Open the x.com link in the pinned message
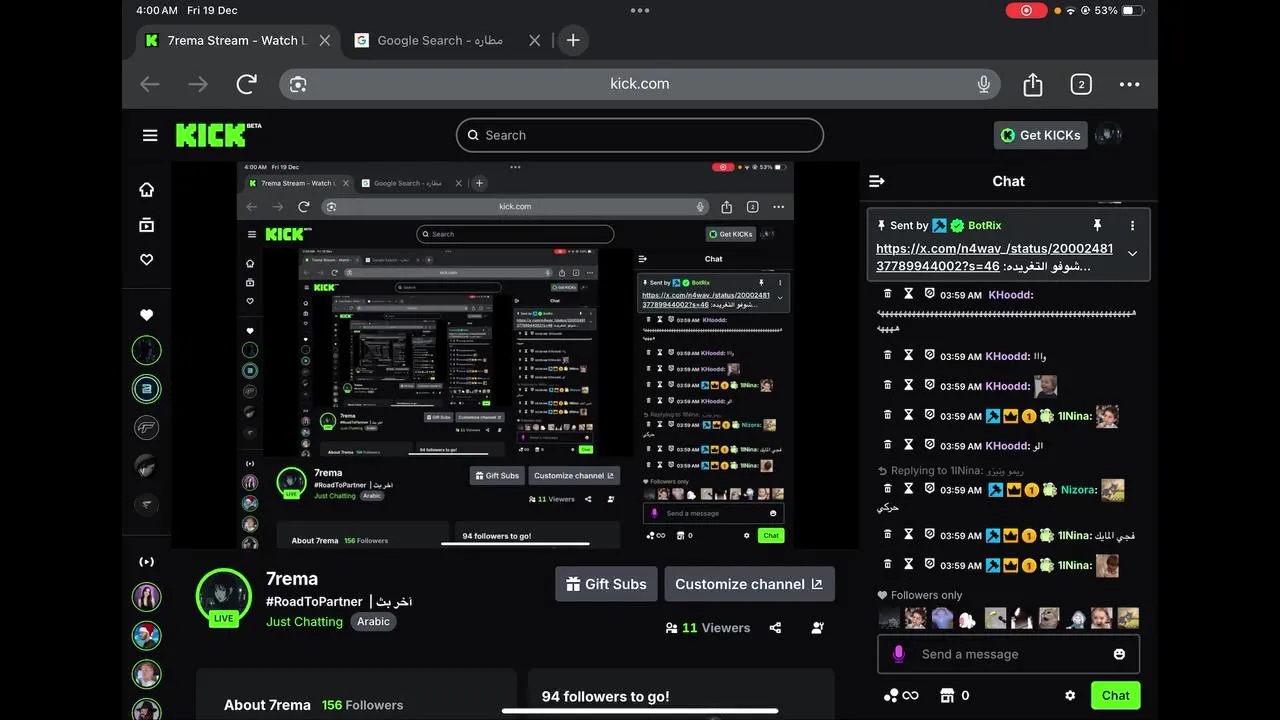The height and width of the screenshot is (720, 1280). (994, 257)
